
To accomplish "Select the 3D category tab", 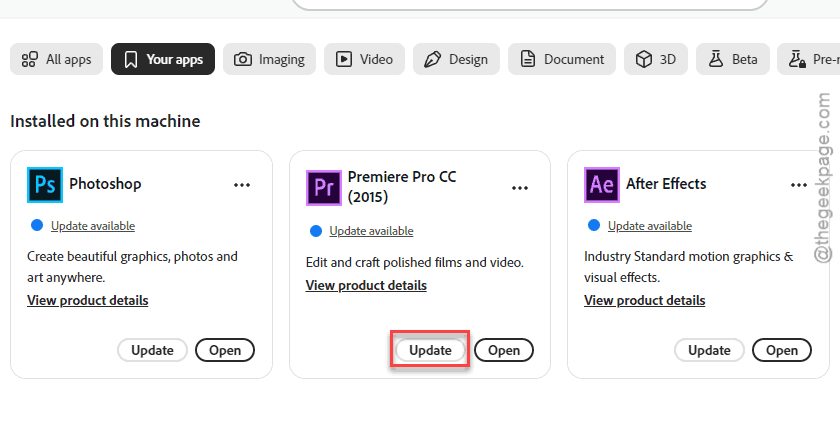I will point(656,59).
